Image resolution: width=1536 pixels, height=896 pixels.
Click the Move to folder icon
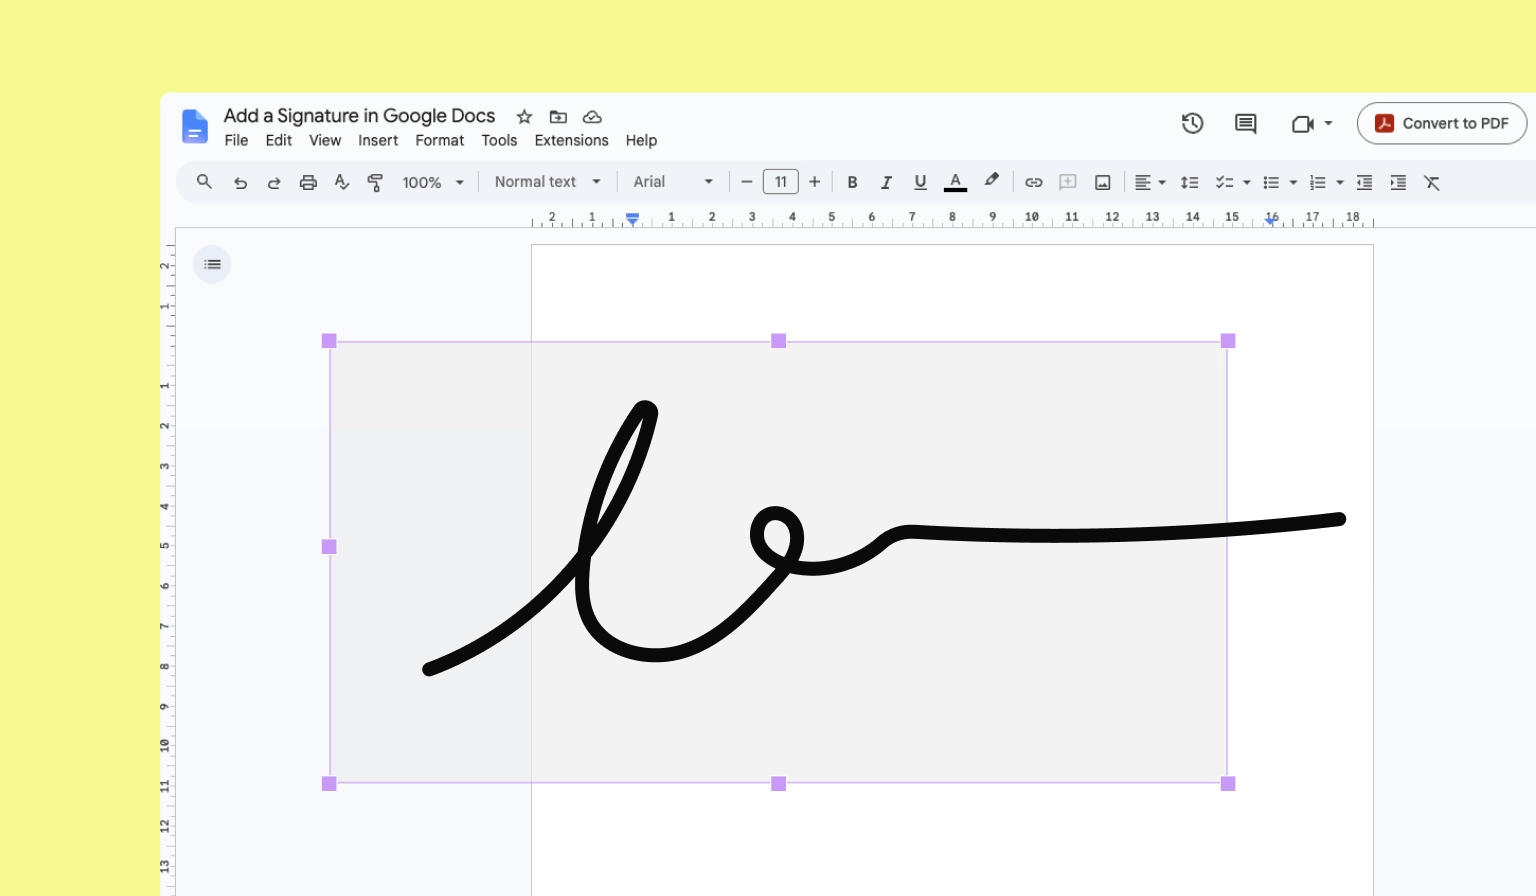click(x=558, y=117)
